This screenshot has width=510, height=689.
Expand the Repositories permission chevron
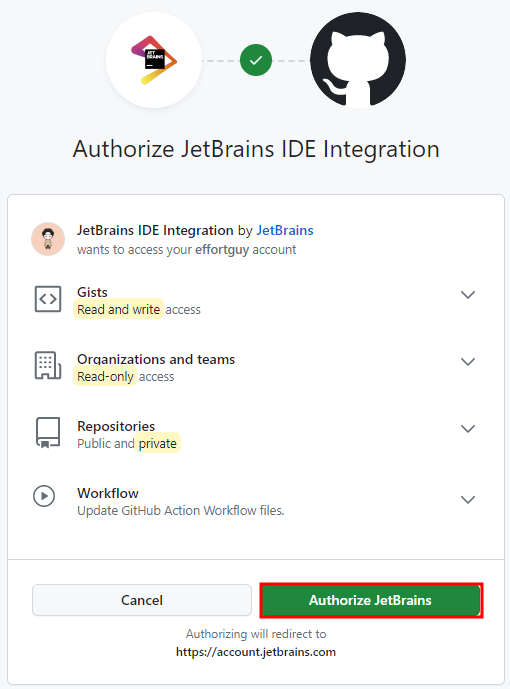coord(468,428)
